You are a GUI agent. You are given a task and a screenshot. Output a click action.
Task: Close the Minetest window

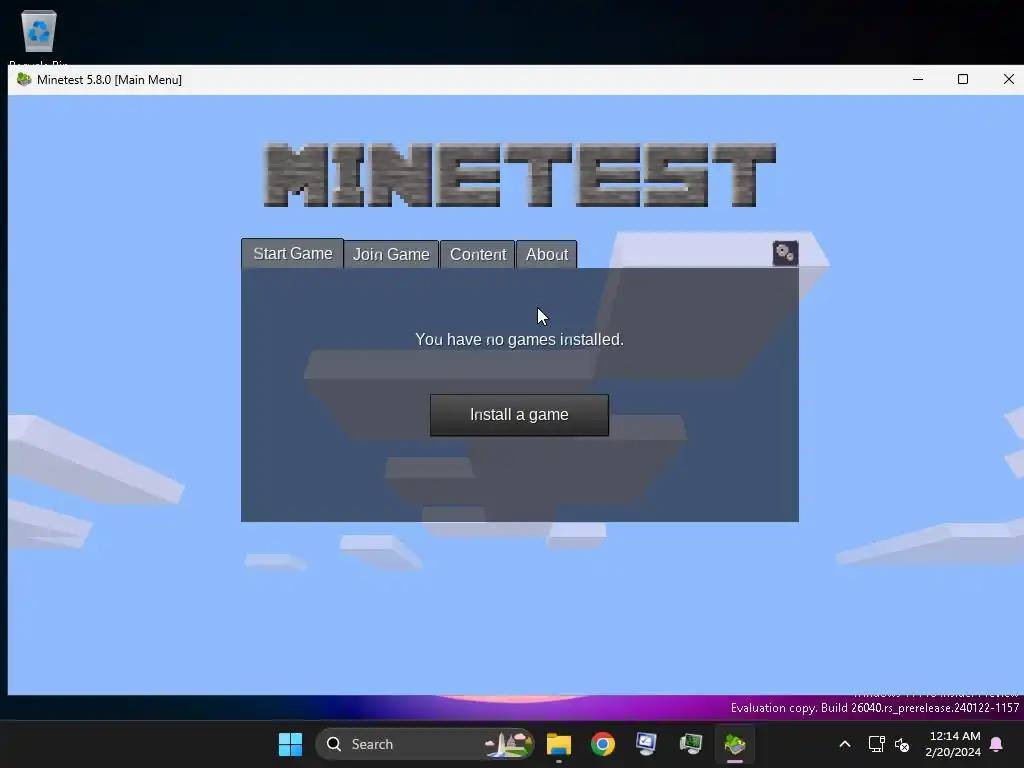[1008, 80]
